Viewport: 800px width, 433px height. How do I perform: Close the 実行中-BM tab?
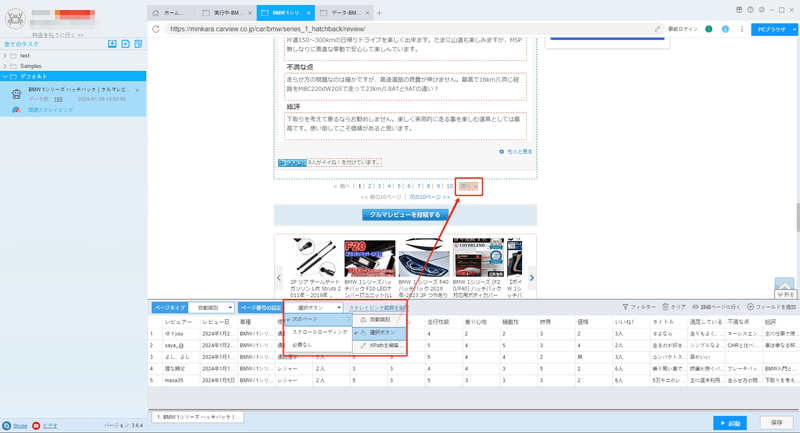tap(249, 13)
